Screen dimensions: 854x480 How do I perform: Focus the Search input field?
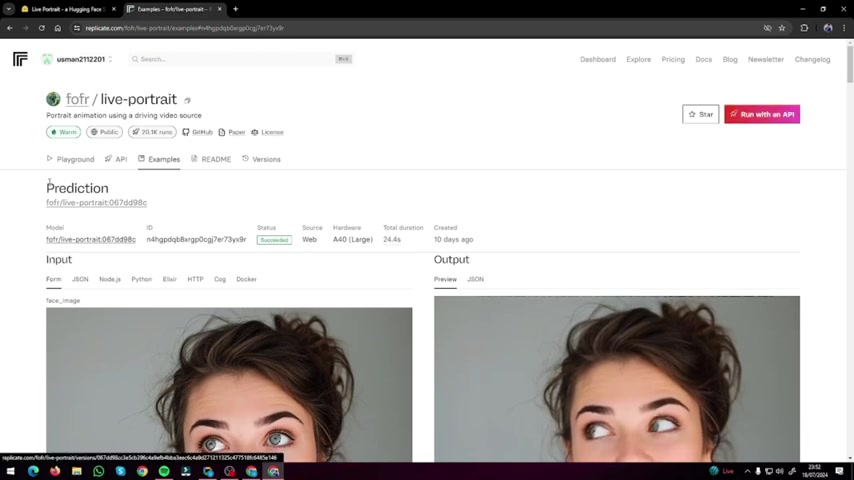point(241,59)
